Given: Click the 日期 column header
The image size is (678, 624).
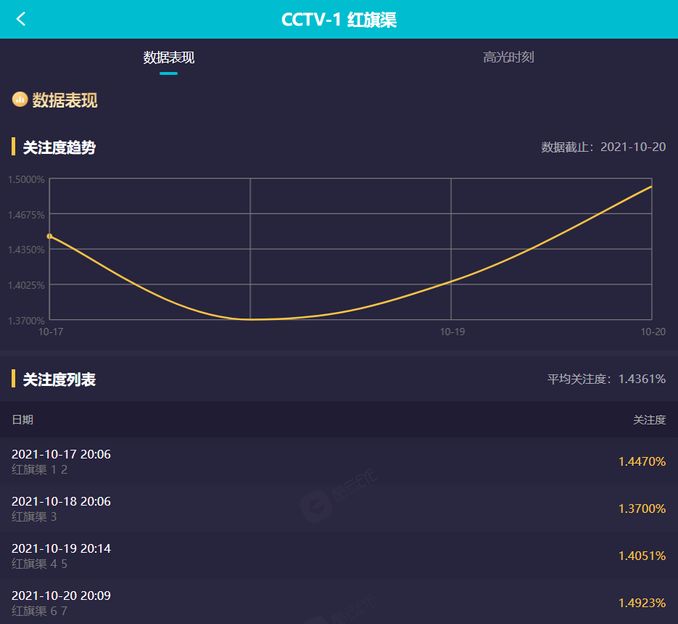Looking at the screenshot, I should point(22,419).
